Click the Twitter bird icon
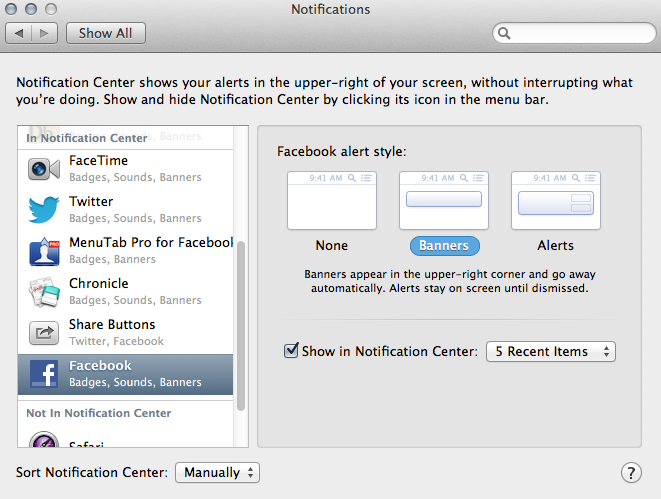Viewport: 661px width, 499px height. pos(44,209)
